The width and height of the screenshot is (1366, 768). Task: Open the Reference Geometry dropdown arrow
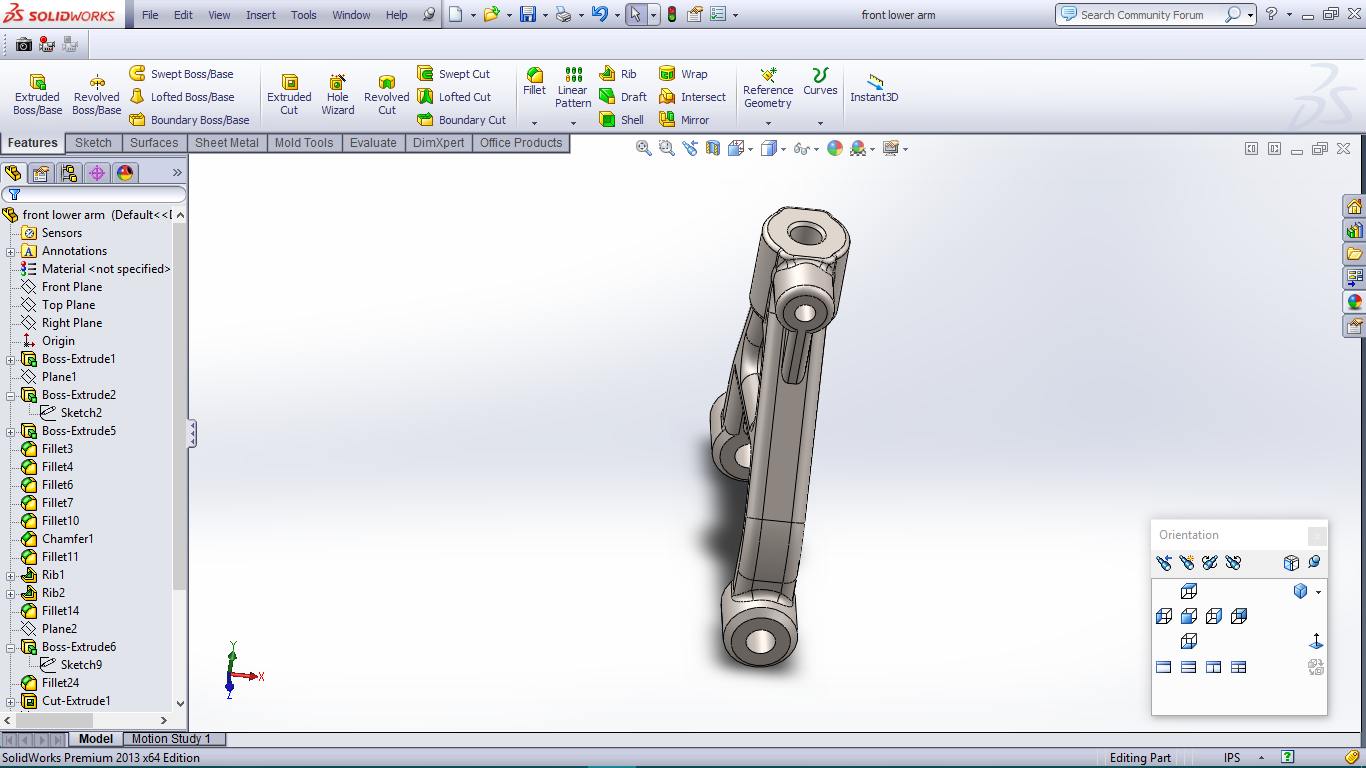click(x=768, y=123)
